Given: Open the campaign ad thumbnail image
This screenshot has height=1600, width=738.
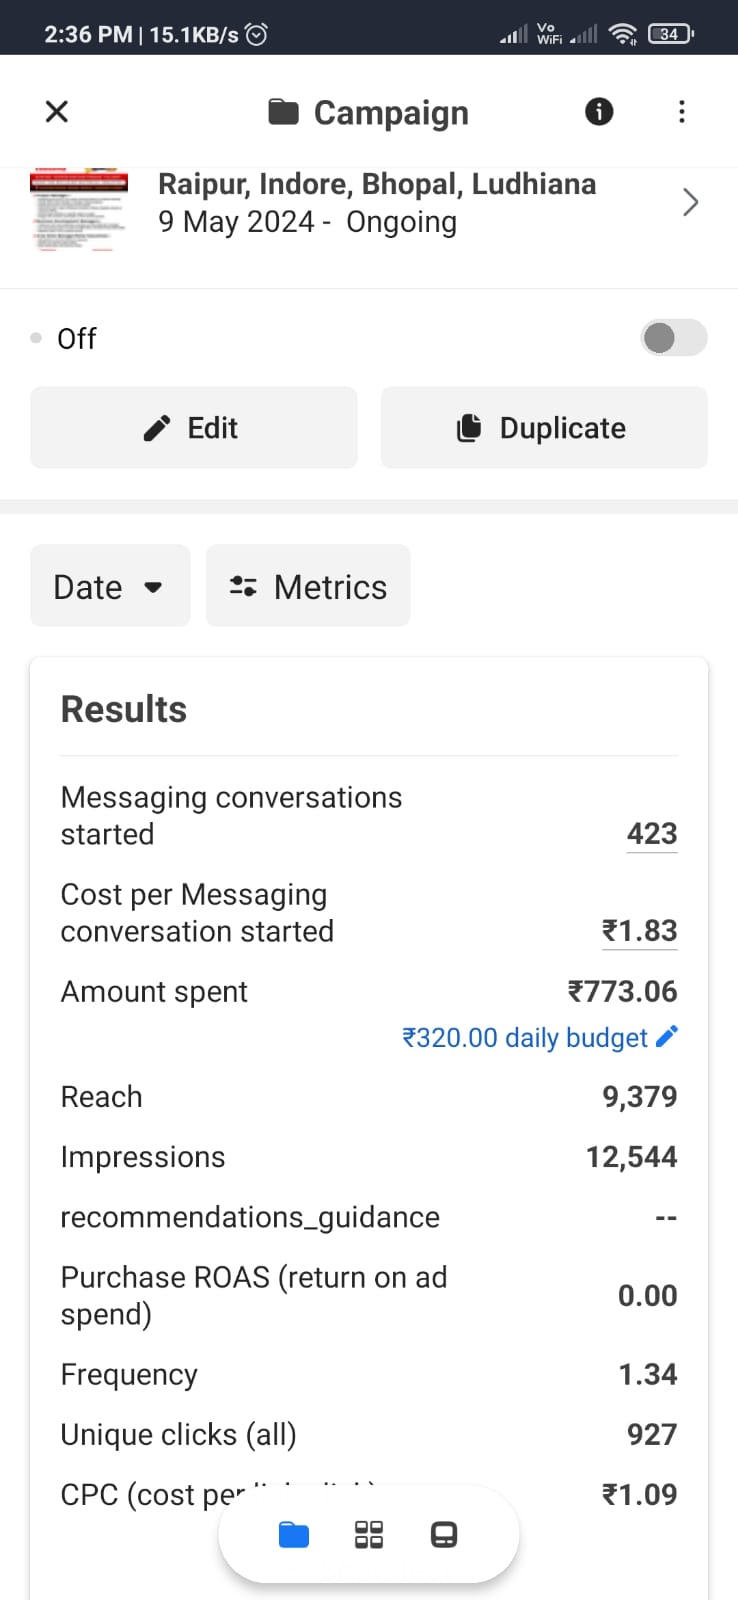Looking at the screenshot, I should [79, 208].
